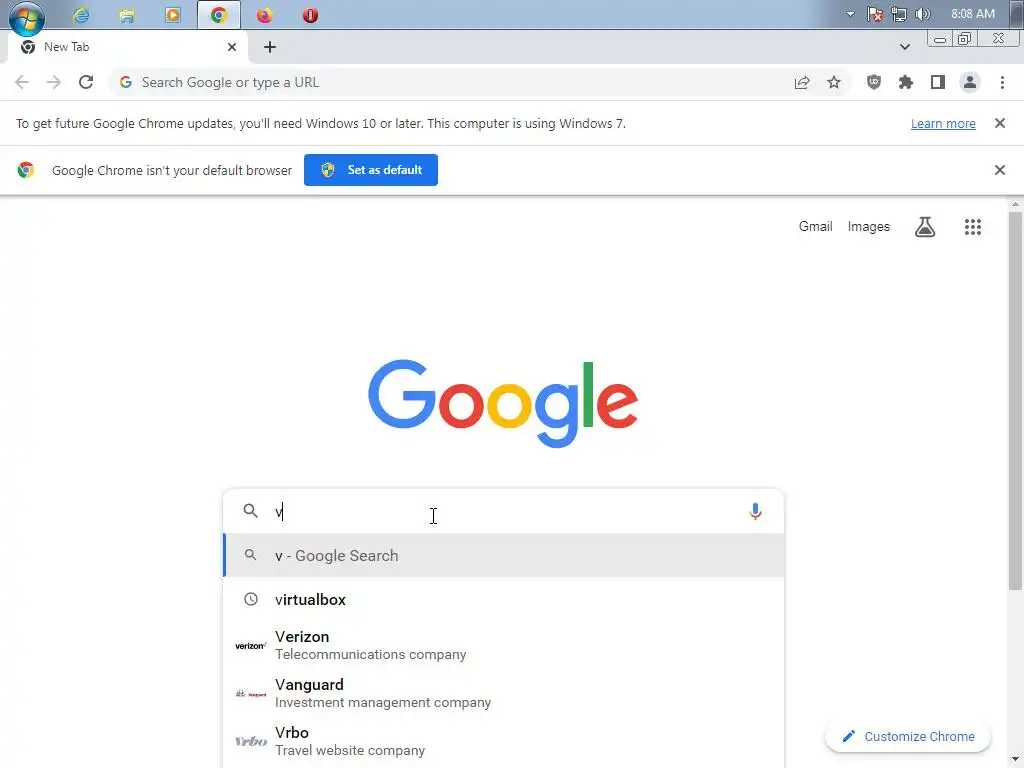Open the uBlock shield extension
1024x768 pixels.
coord(874,82)
